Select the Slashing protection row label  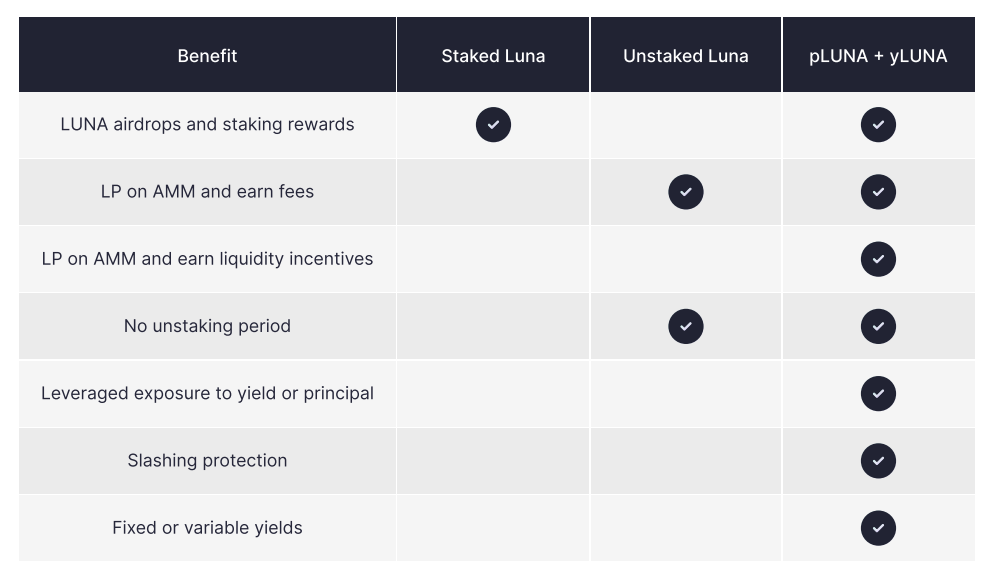click(207, 460)
